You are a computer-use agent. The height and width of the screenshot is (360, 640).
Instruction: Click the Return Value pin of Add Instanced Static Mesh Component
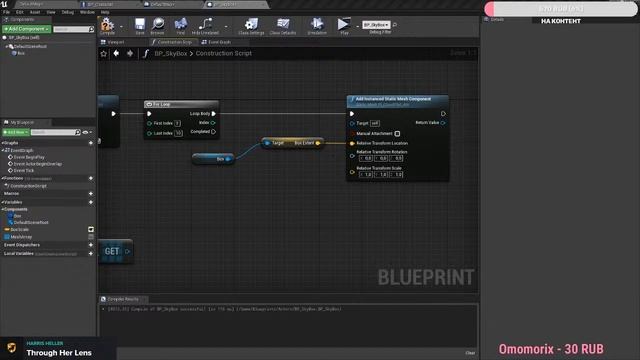(443, 122)
